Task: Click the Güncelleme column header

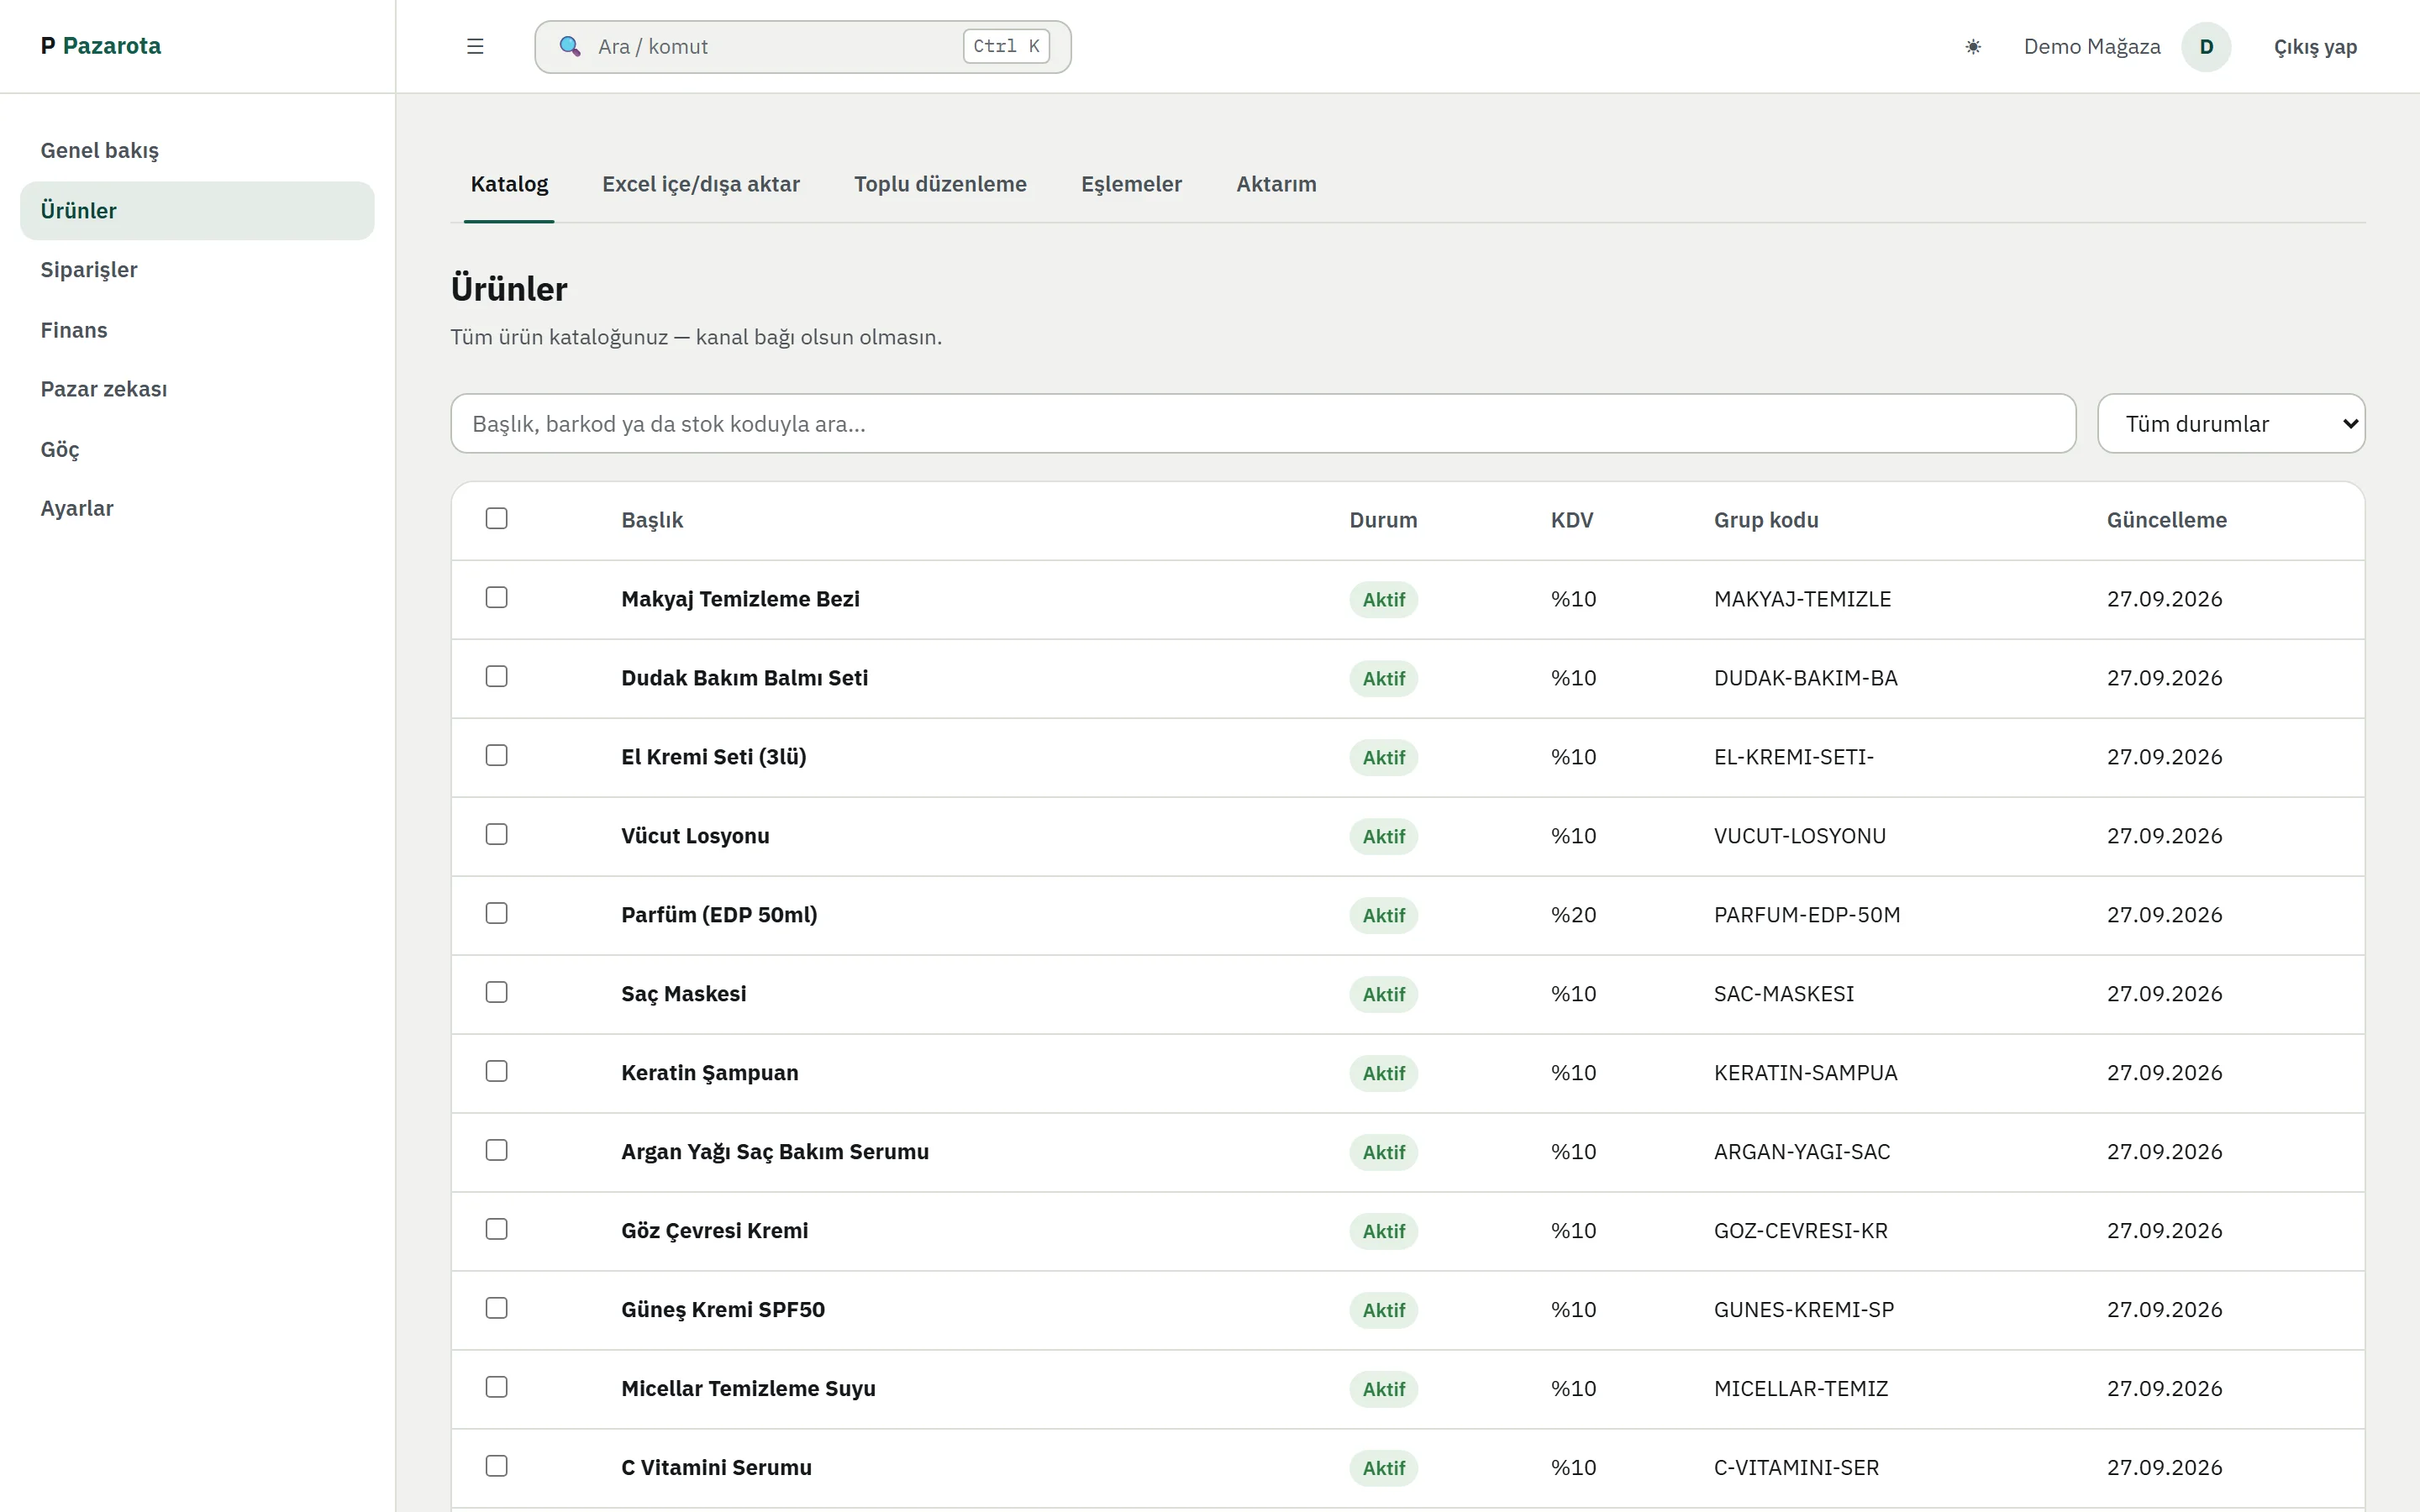Action: tap(2166, 520)
